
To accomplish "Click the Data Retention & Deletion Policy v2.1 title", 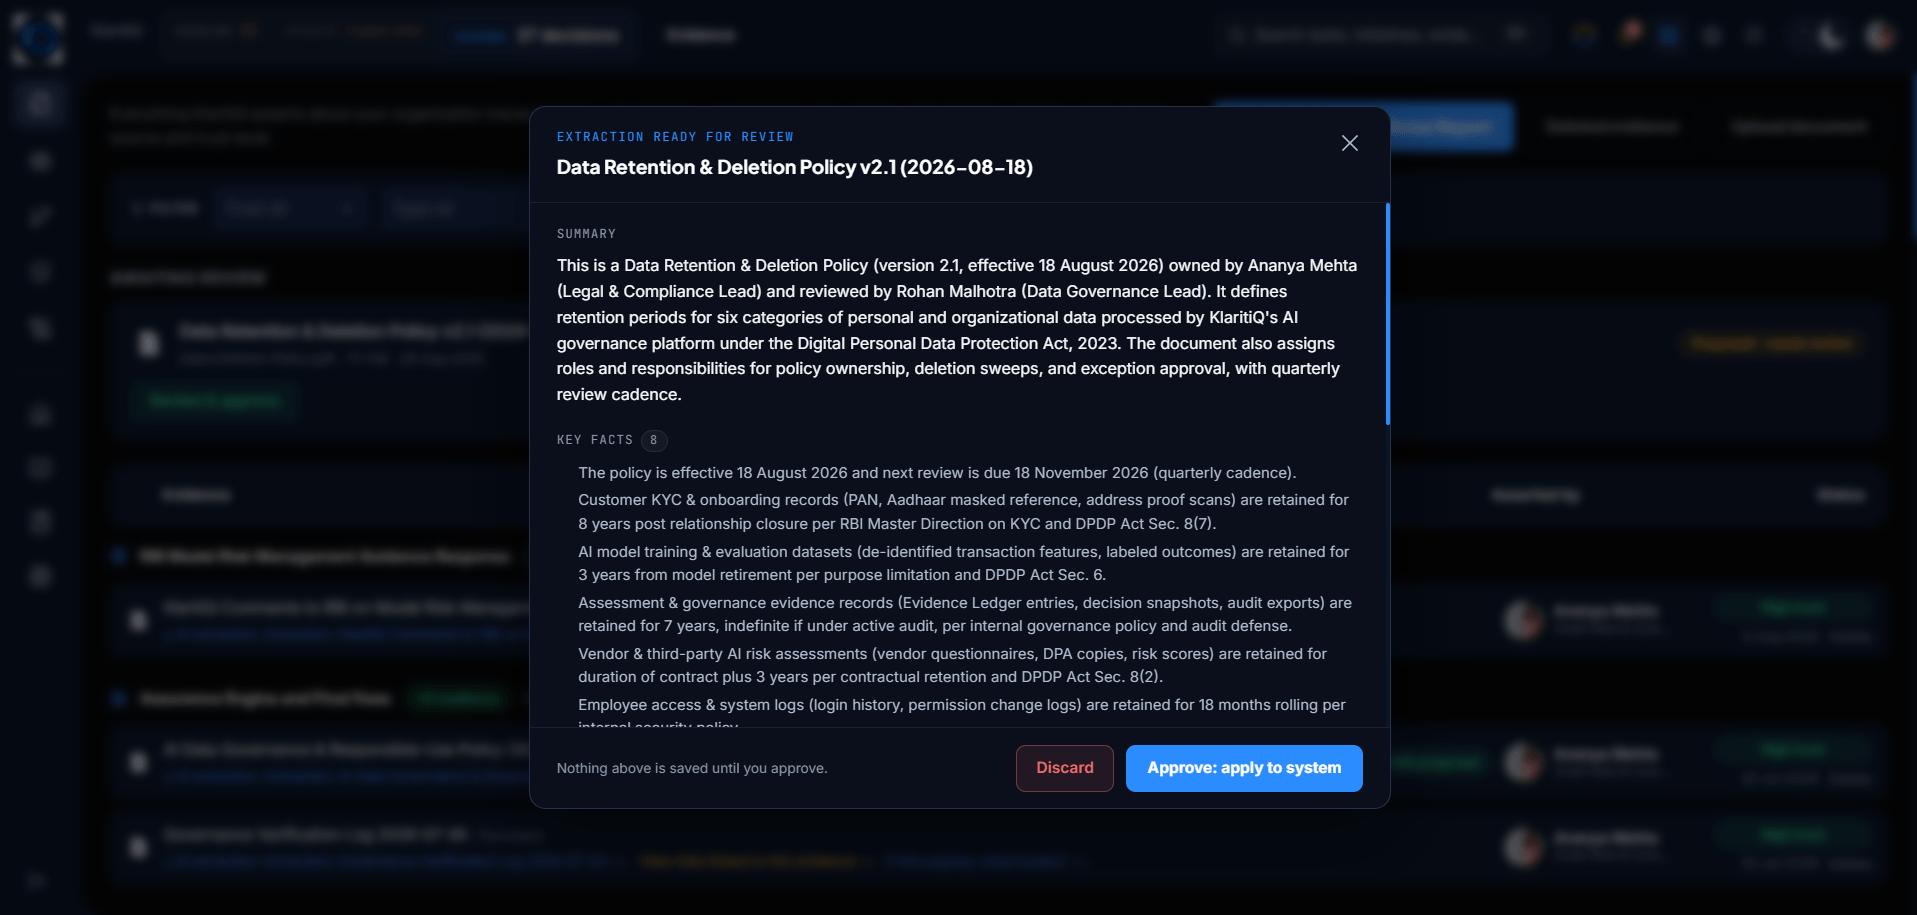I will (x=794, y=167).
